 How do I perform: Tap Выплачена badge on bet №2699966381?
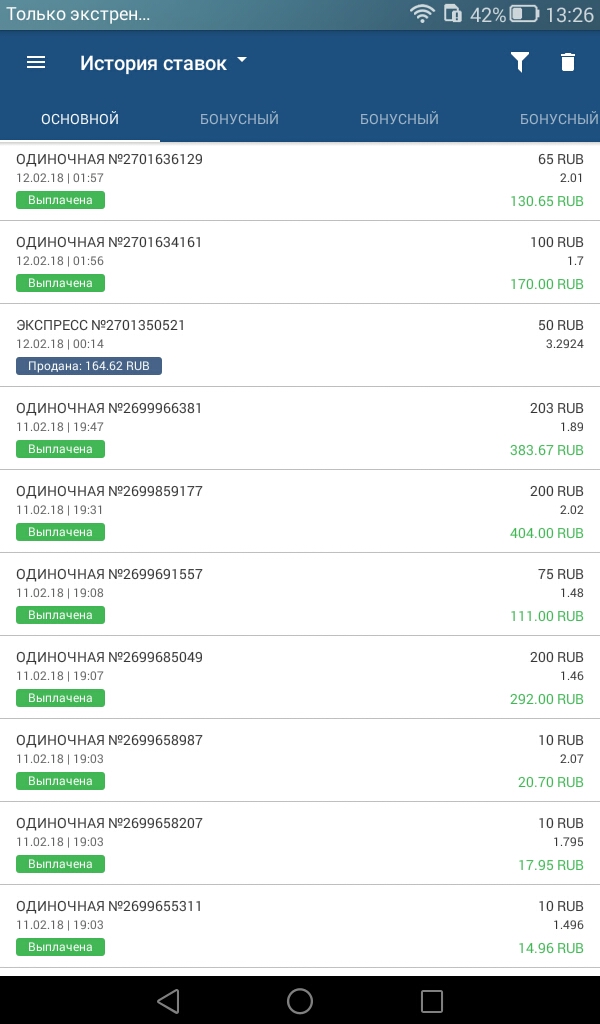pyautogui.click(x=60, y=449)
